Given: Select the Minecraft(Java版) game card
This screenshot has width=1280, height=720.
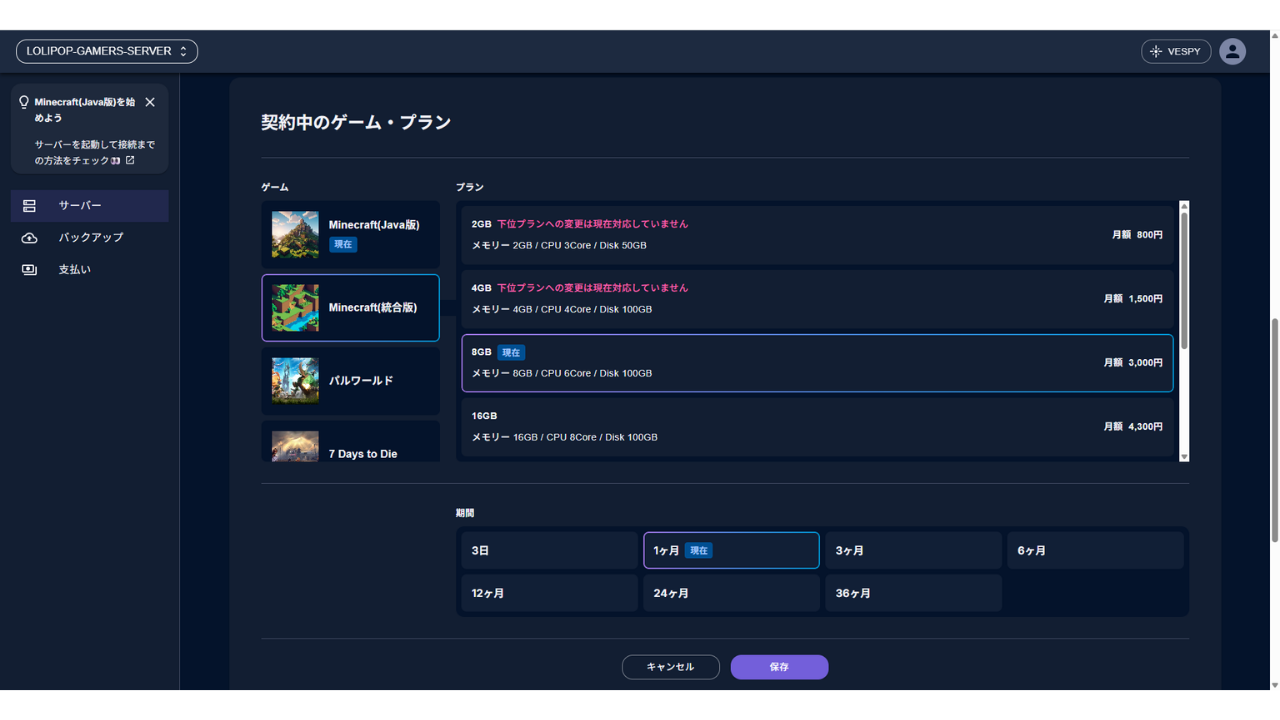Looking at the screenshot, I should (x=350, y=235).
